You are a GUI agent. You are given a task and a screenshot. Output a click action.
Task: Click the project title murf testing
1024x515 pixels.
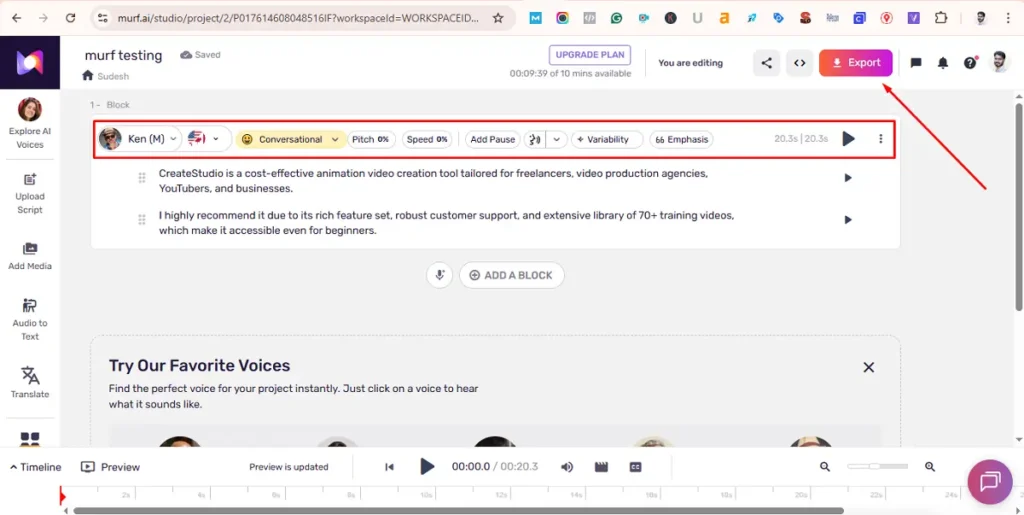click(123, 55)
